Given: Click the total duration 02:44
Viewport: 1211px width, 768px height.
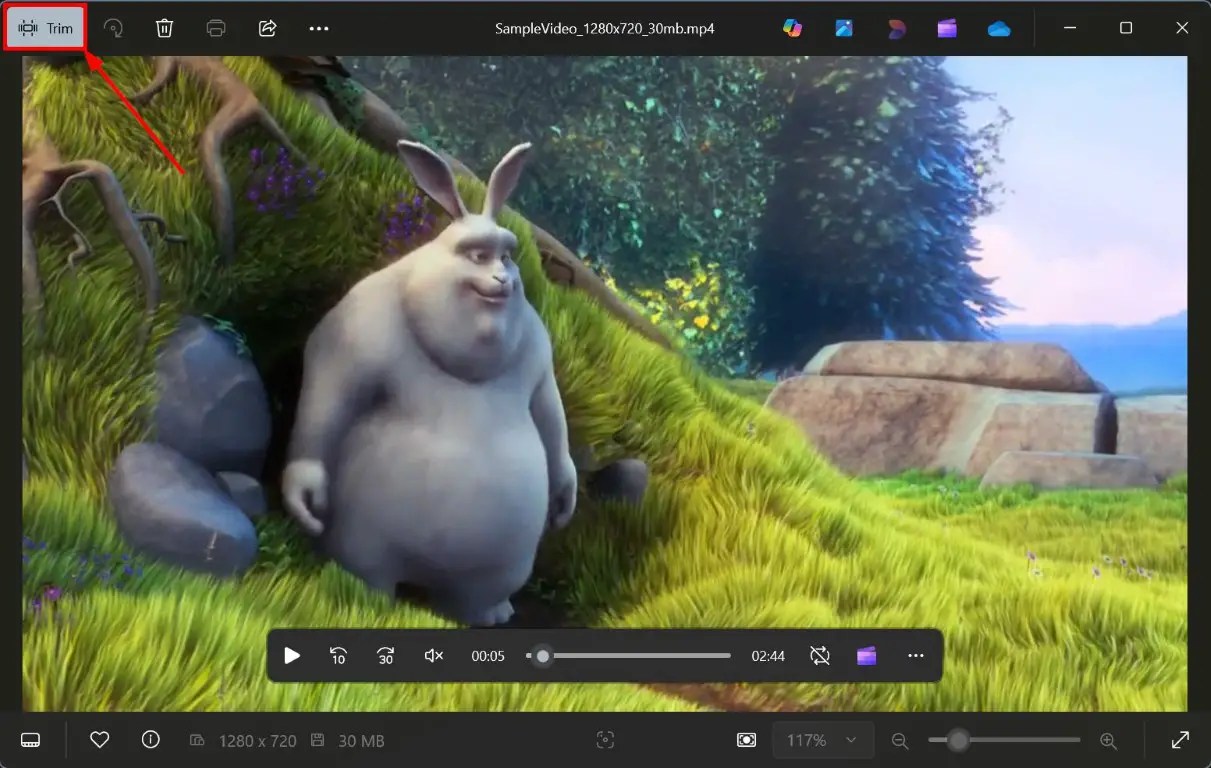Looking at the screenshot, I should click(768, 656).
